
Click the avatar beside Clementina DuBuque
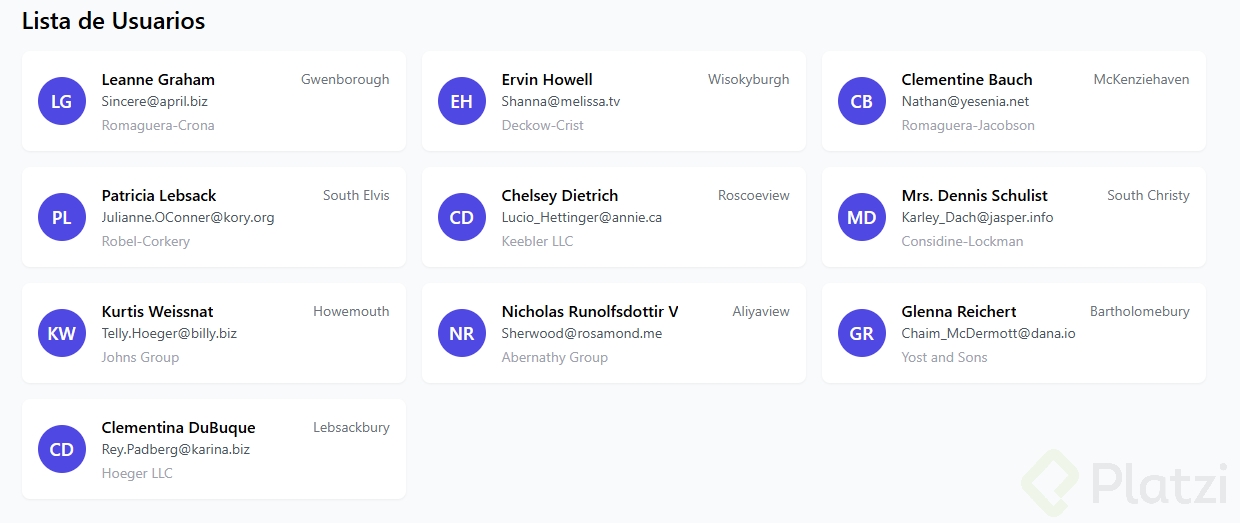coord(62,449)
